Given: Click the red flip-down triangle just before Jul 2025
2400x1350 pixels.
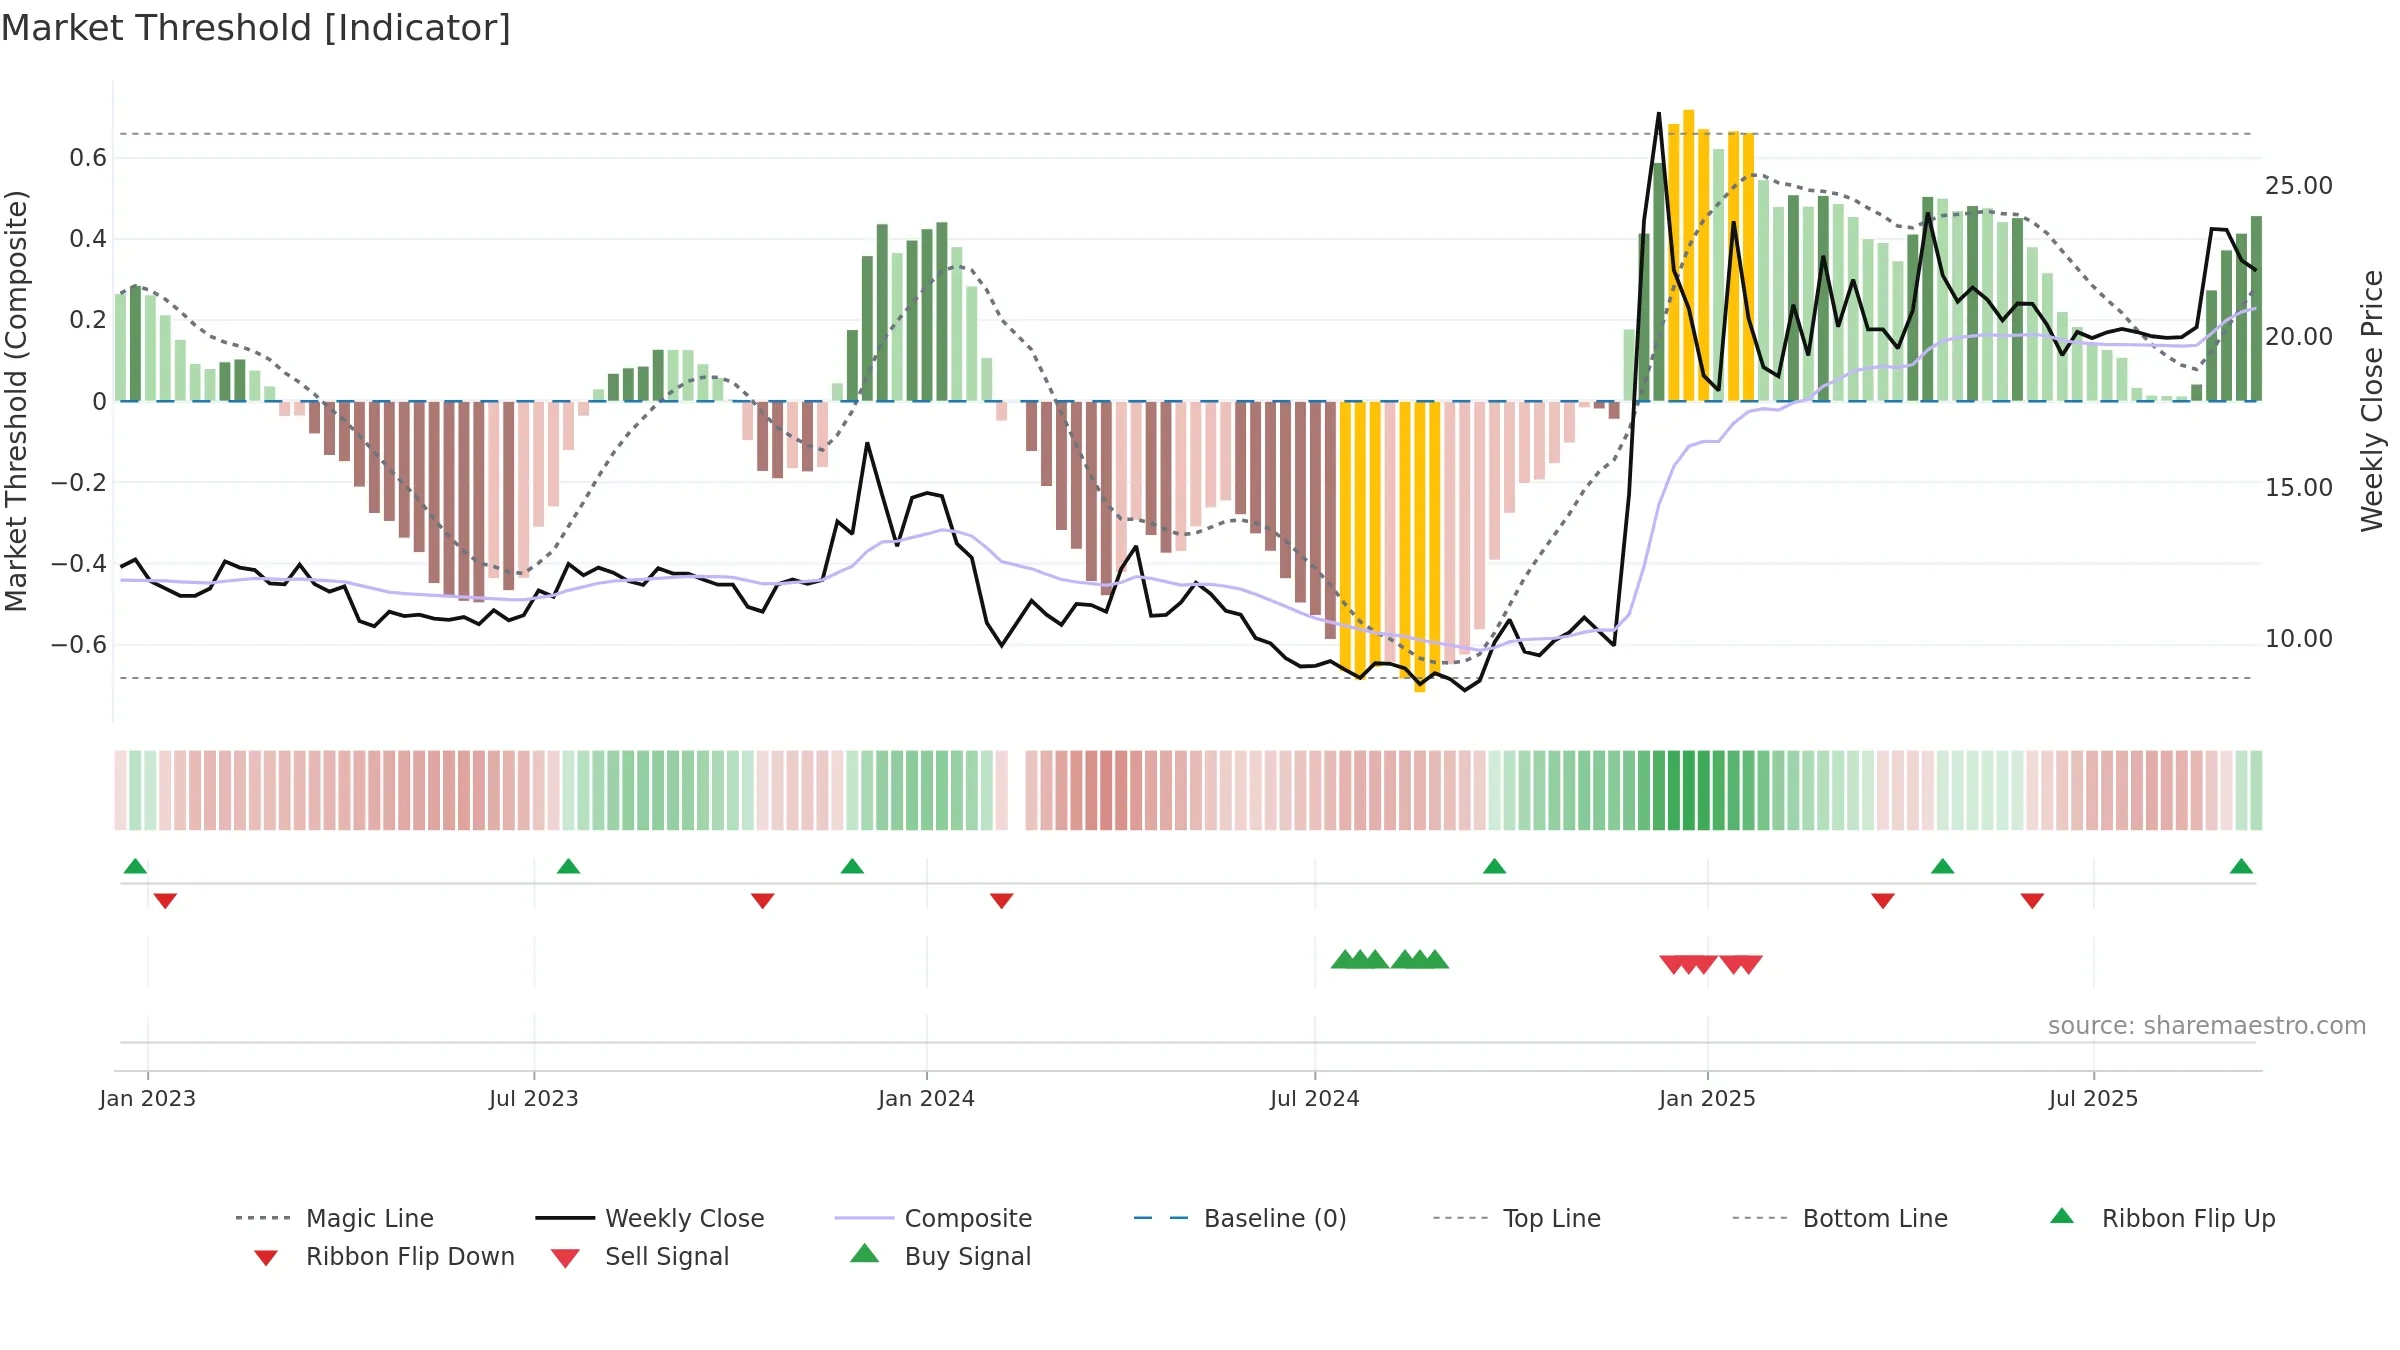Looking at the screenshot, I should pyautogui.click(x=2031, y=901).
